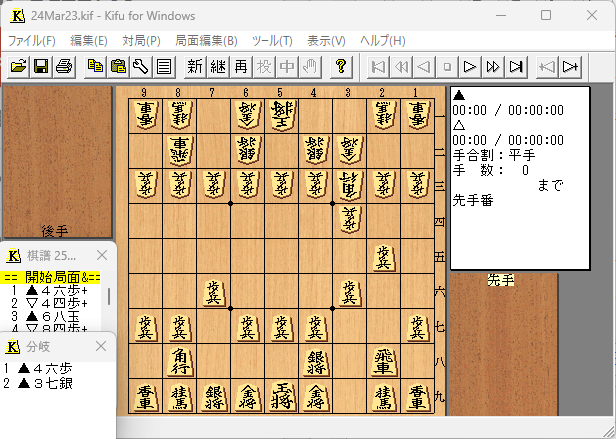Screen dimensions: 616x439
Task: Click the Print icon in toolbar
Action: [x=64, y=66]
